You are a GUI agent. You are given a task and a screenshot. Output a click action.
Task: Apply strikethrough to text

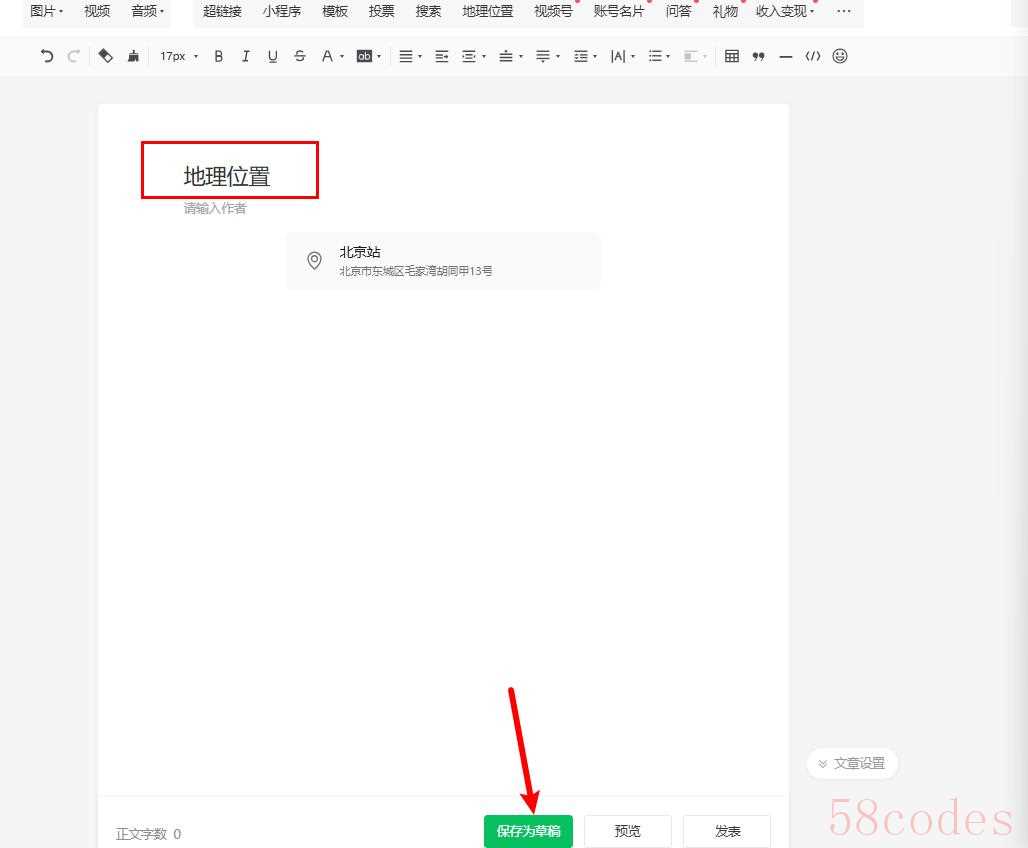coord(300,56)
